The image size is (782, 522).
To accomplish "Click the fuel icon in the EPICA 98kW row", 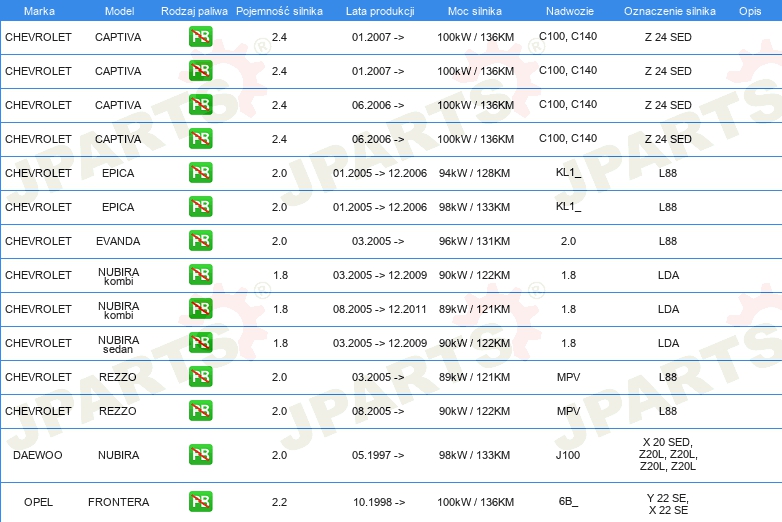I will 200,206.
